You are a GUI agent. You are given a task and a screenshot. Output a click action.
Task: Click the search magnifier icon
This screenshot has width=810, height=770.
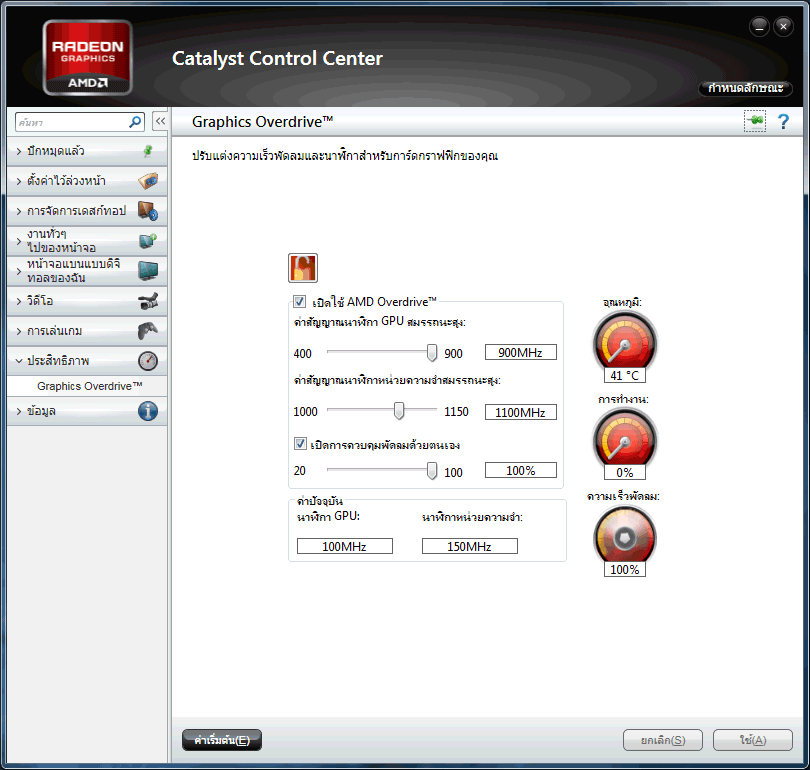pos(135,122)
